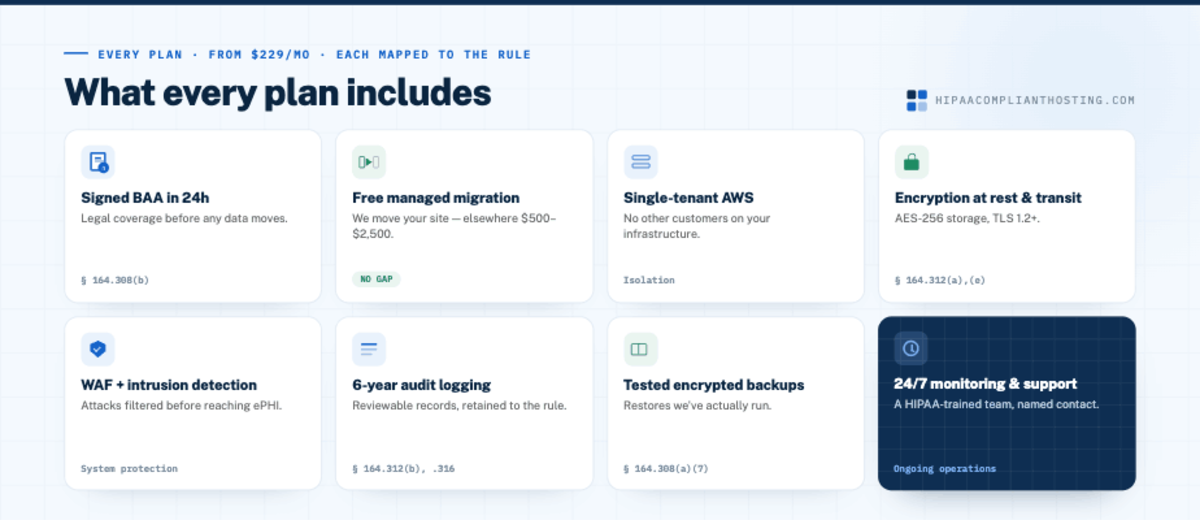
Task: Click the HIPAA Compliant Hosting logo squares
Action: coord(917,100)
